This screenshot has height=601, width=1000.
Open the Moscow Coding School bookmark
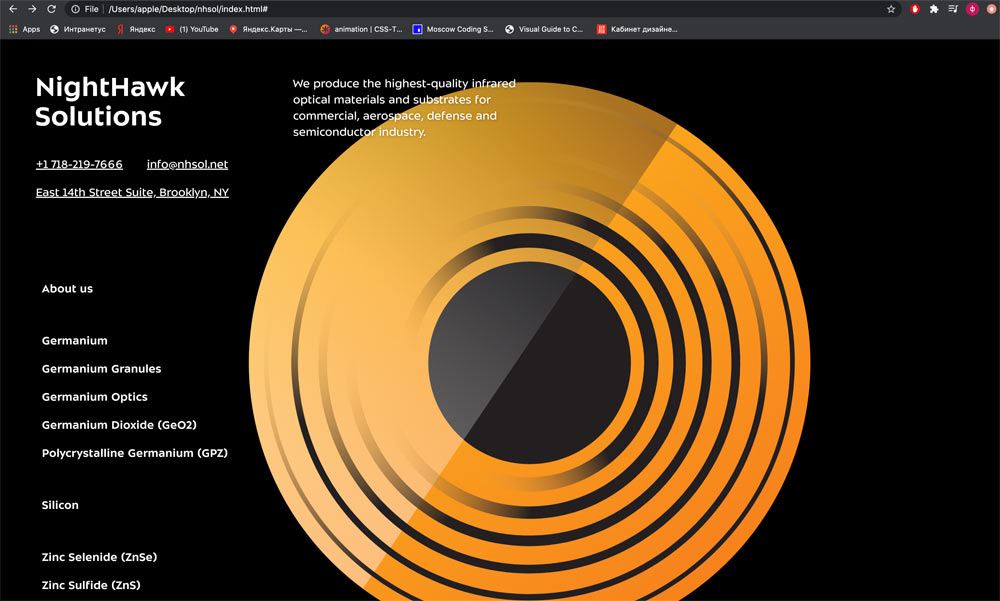(453, 29)
